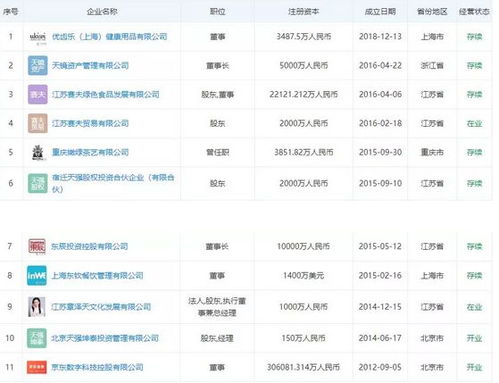Screen dimensions: 499x383
Task: Click the 开业 status in row 11
Action: 474,367
